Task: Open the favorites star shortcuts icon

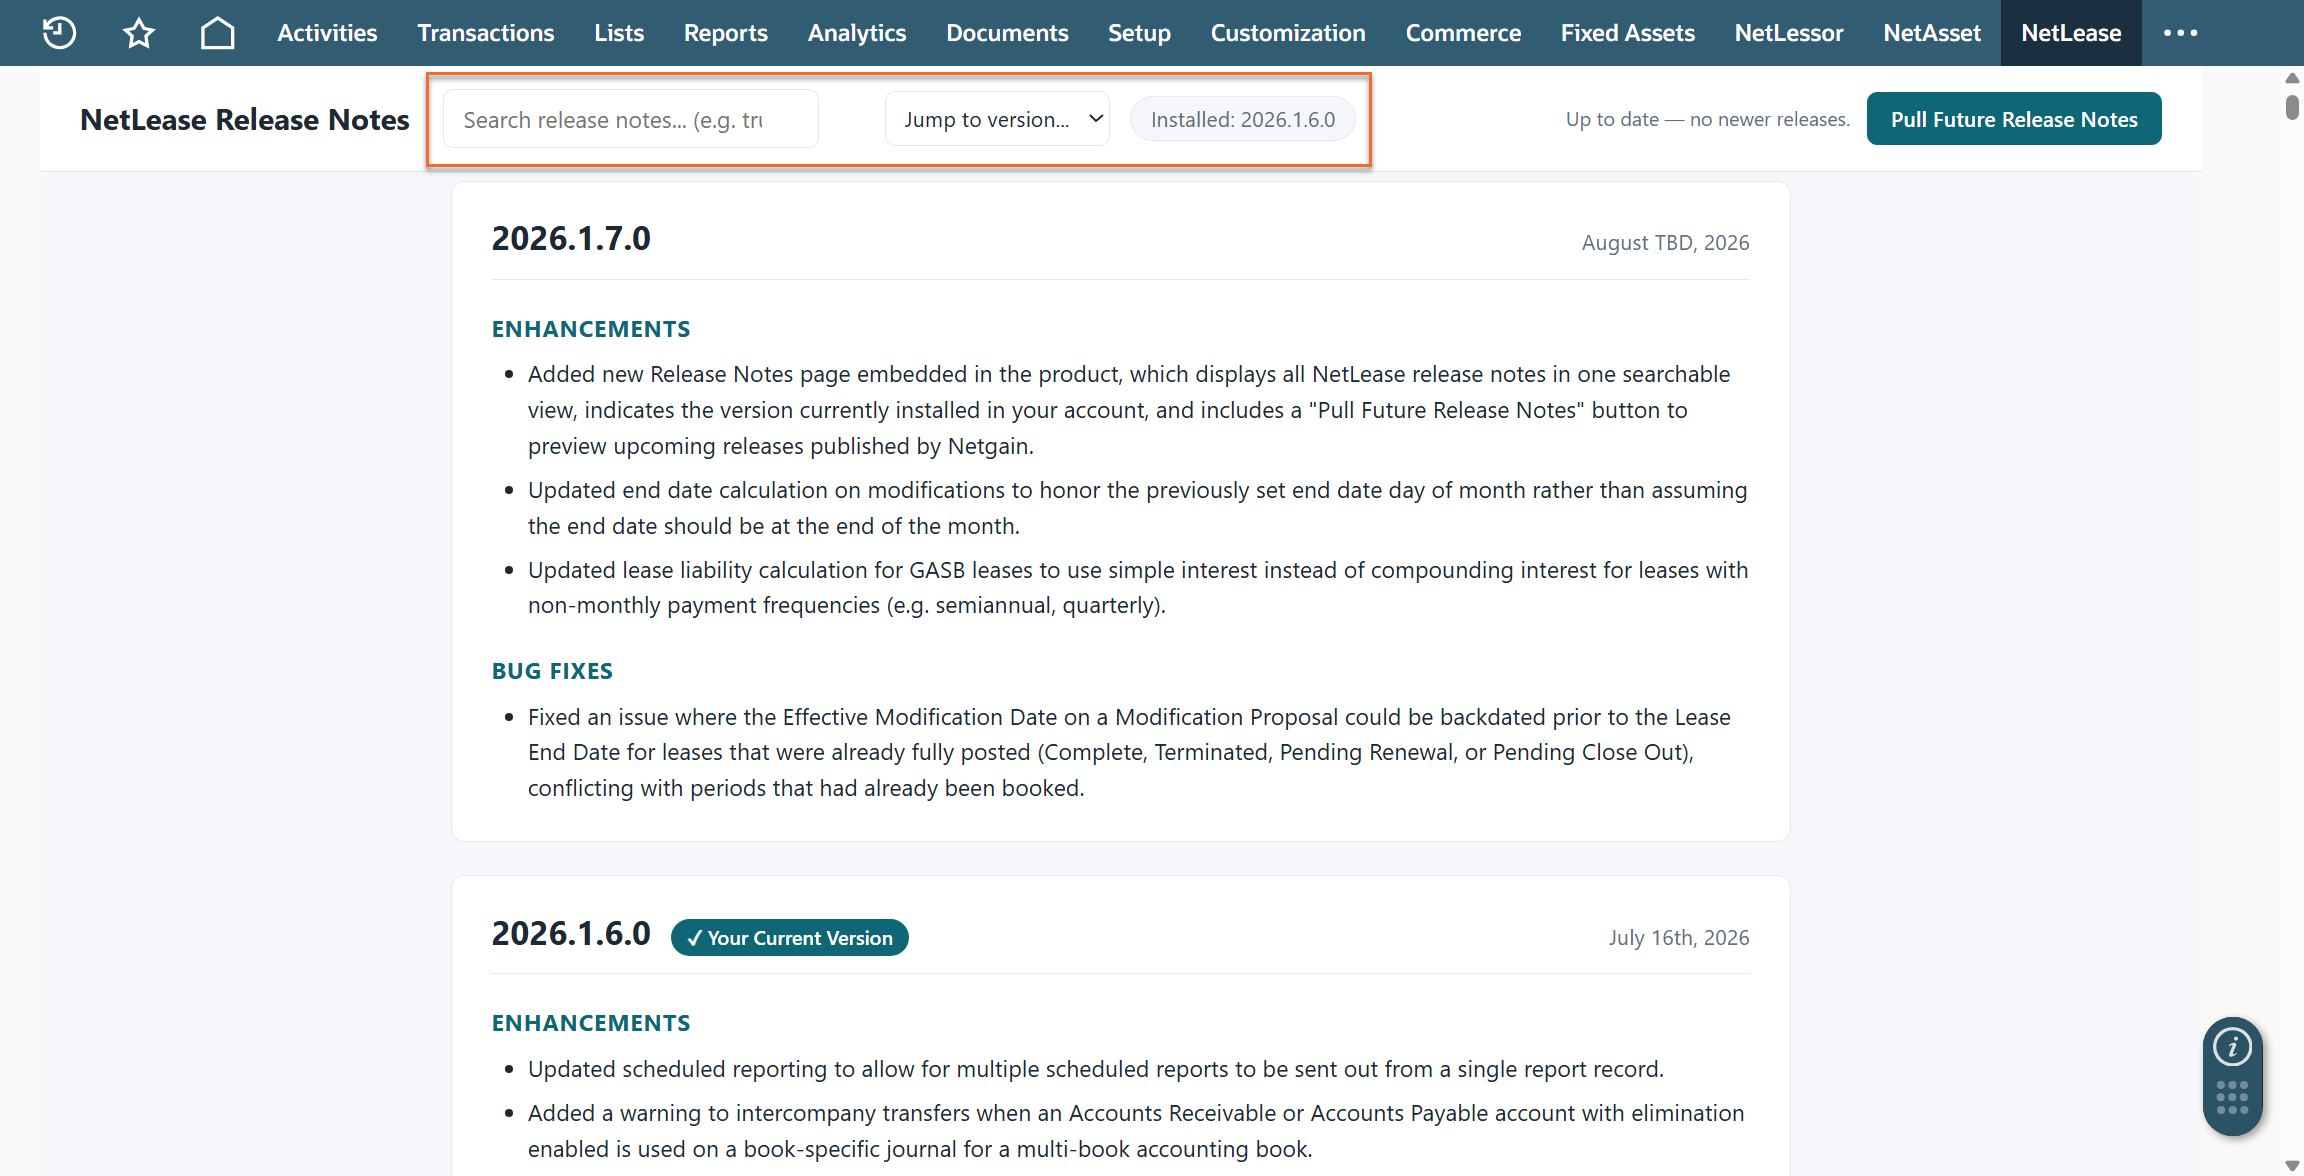Action: pos(139,33)
